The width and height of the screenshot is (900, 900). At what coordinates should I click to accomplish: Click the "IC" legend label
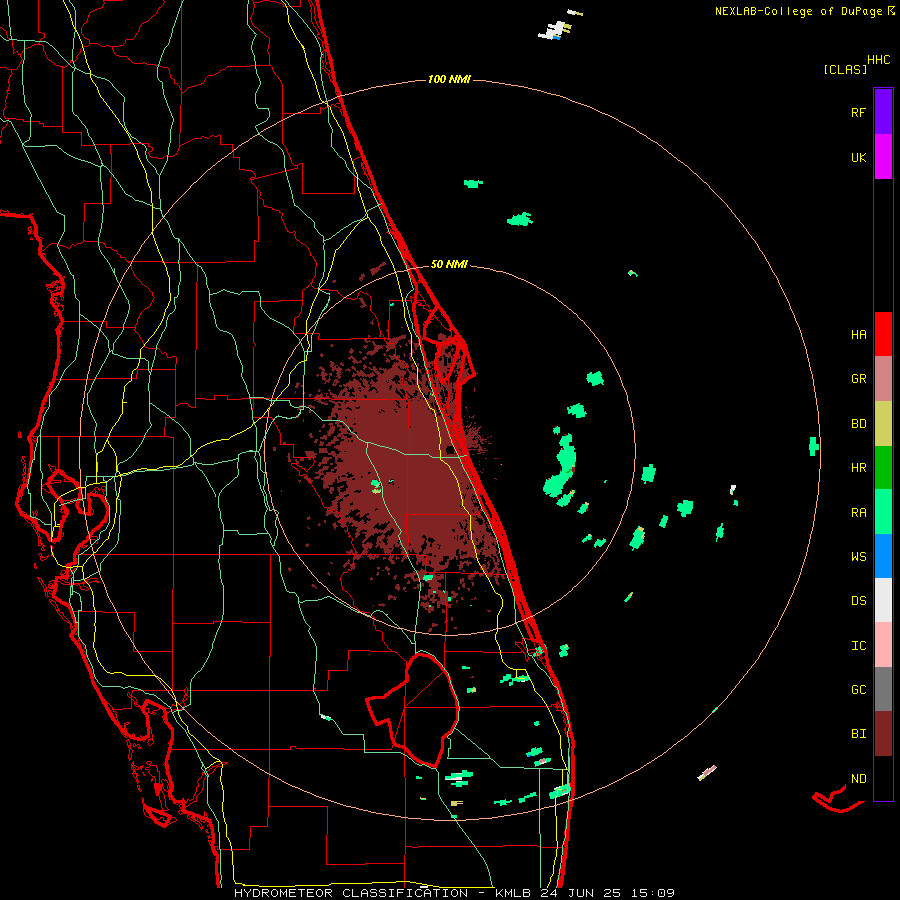[x=858, y=646]
